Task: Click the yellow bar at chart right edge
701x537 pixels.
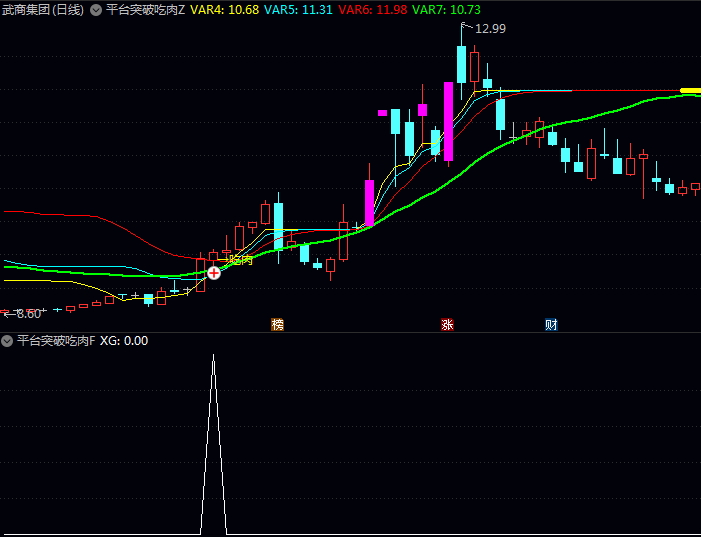Action: click(690, 91)
